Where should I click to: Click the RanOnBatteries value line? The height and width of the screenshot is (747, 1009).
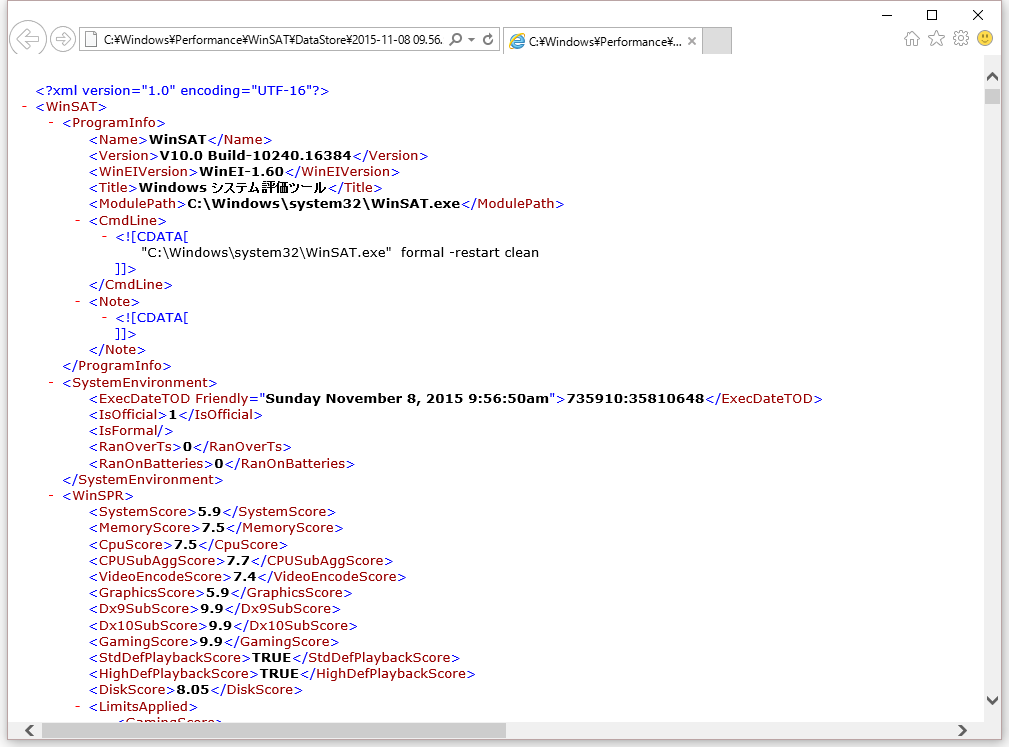point(222,464)
